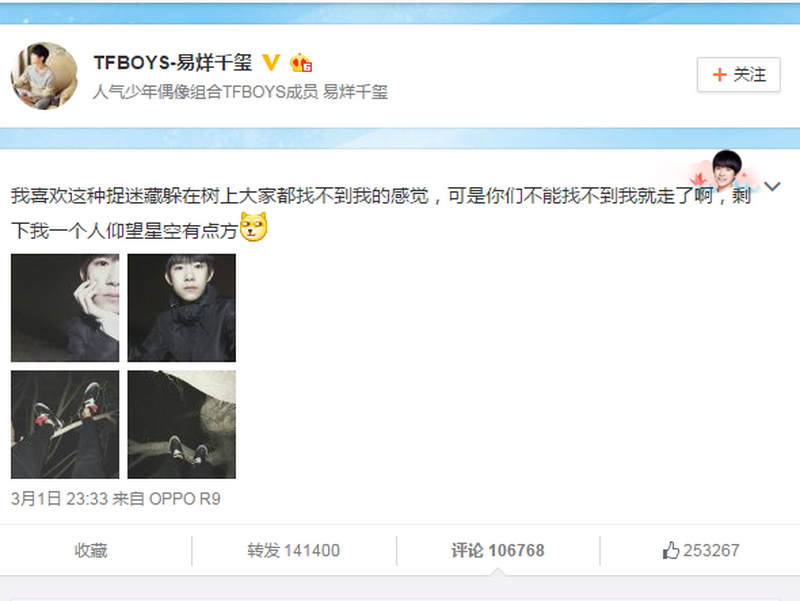This screenshot has height=601, width=800.
Task: Click the doge emoji in the post
Action: coord(254,227)
